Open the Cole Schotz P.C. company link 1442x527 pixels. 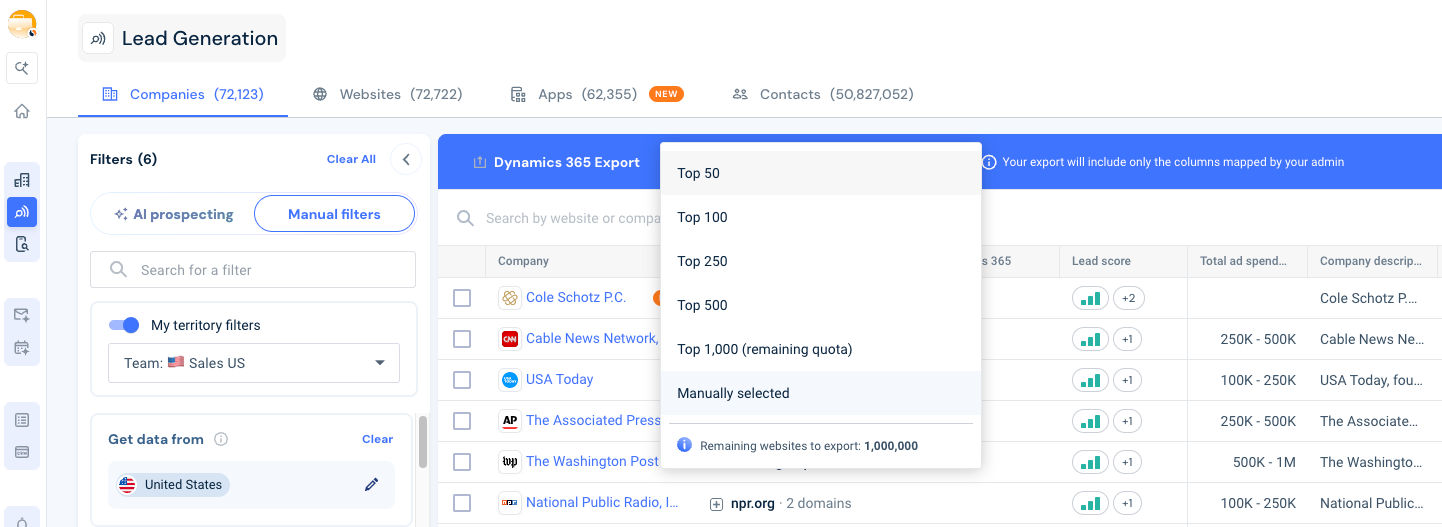pyautogui.click(x=576, y=297)
